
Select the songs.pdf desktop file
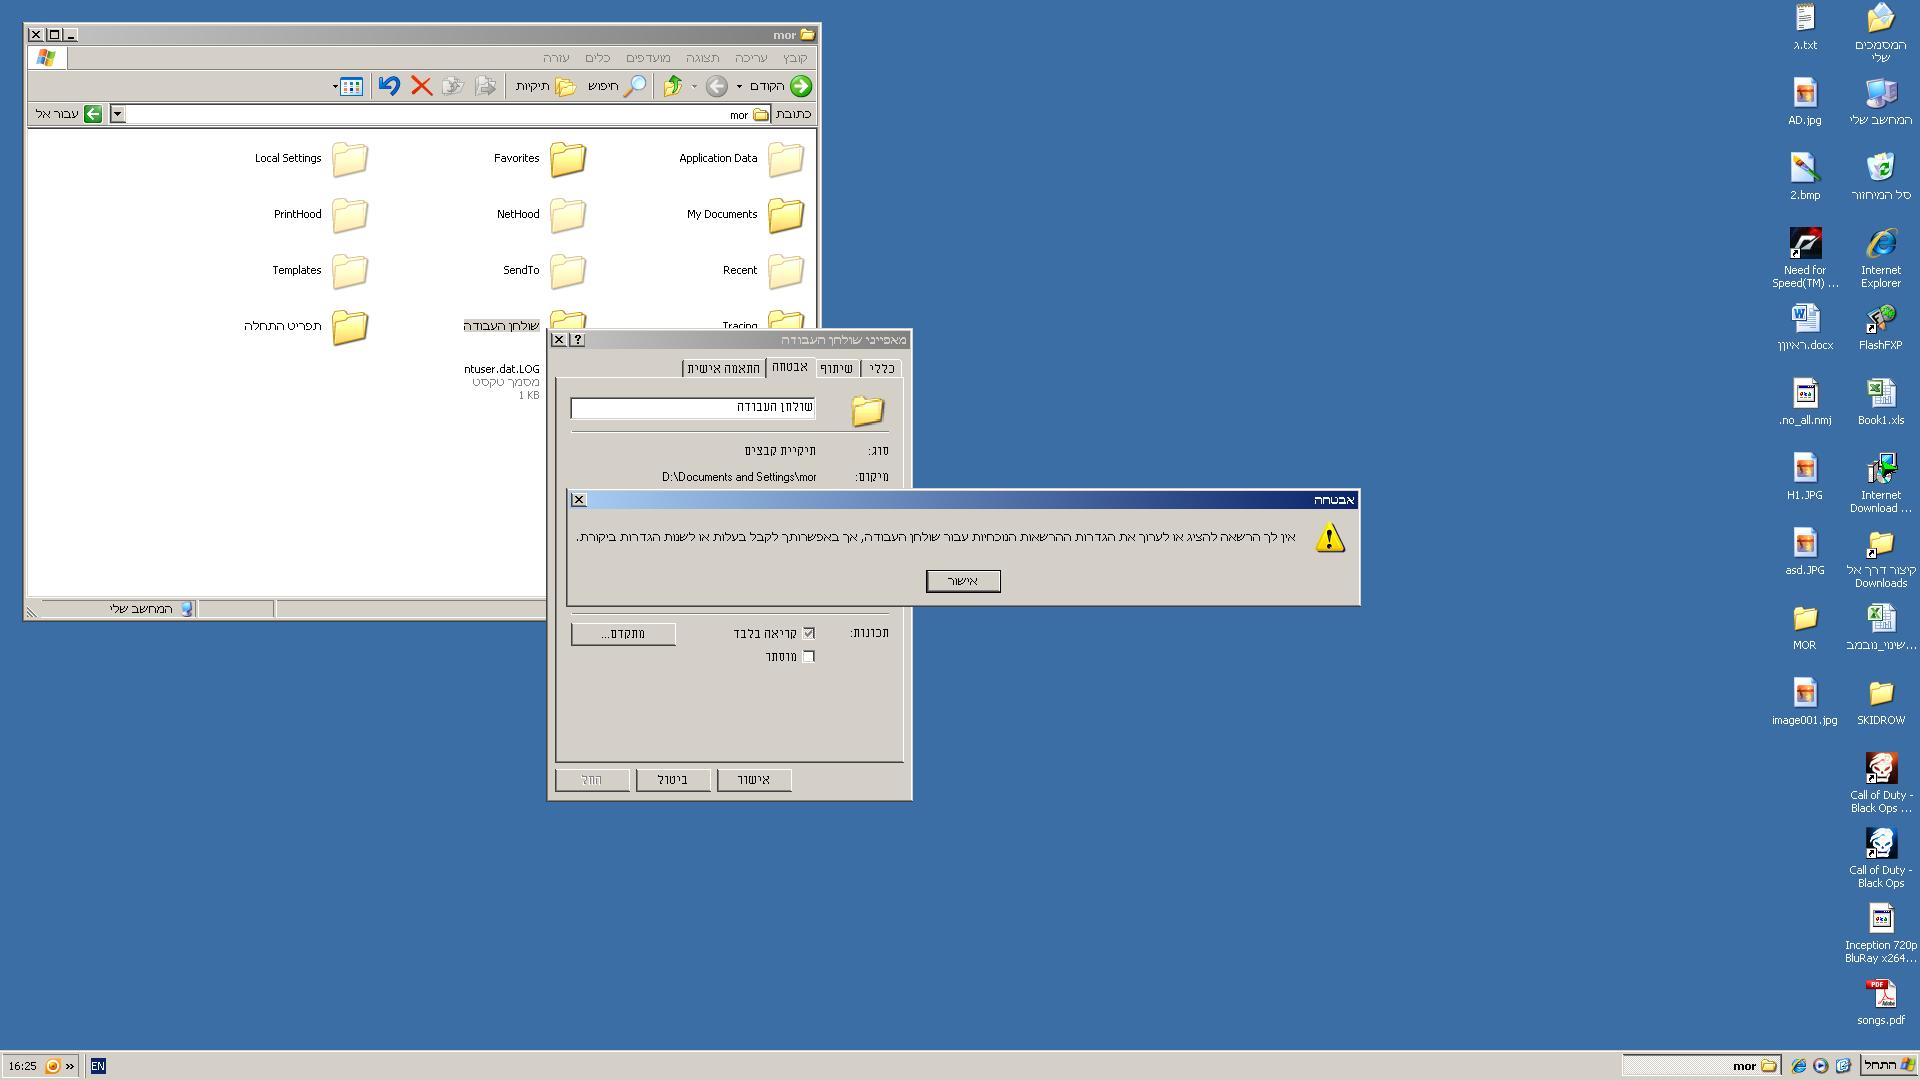(1880, 1002)
